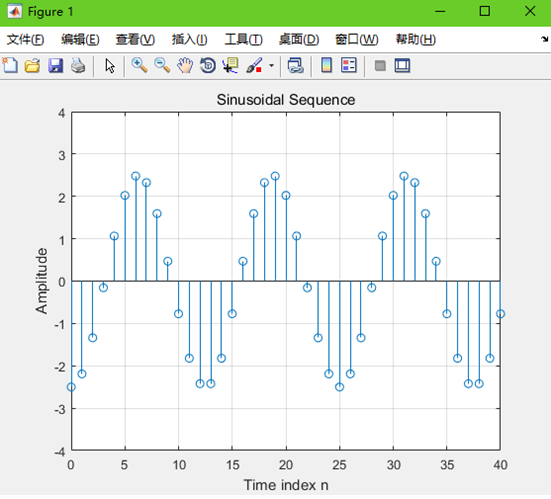The height and width of the screenshot is (499, 551).
Task: Open the 文件(F) menu
Action: (x=25, y=39)
